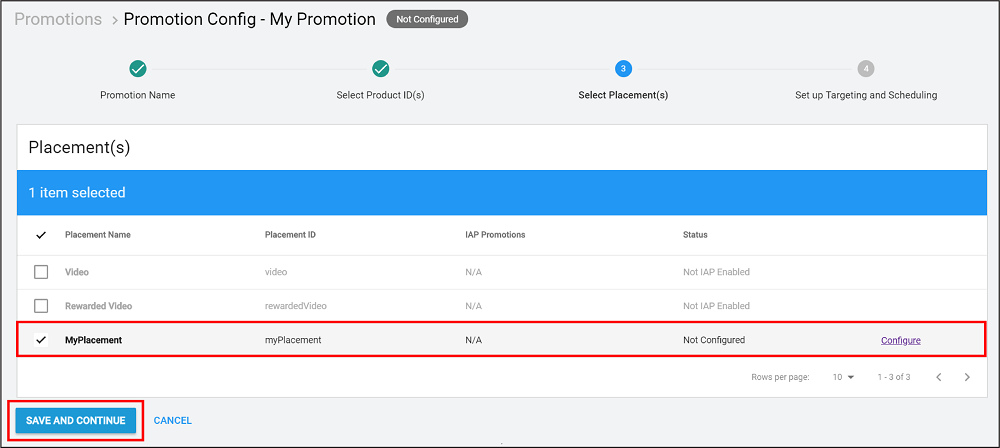The height and width of the screenshot is (448, 1000).
Task: Go to previous page with left chevron
Action: (x=939, y=377)
